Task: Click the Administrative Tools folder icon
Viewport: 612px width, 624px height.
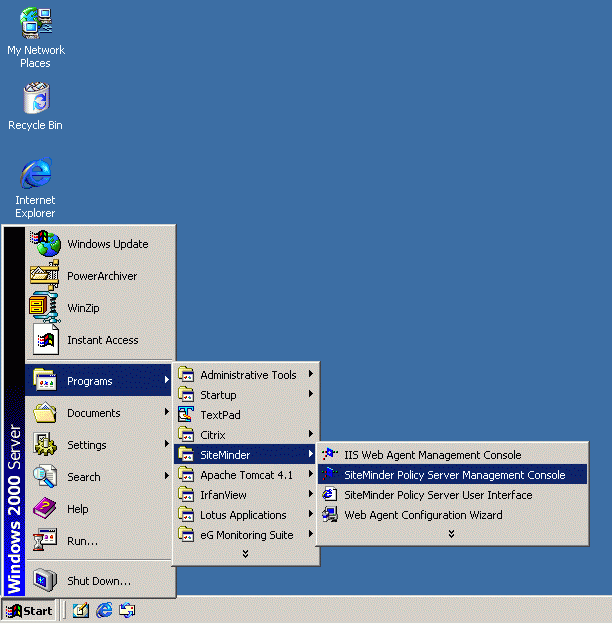Action: (186, 374)
